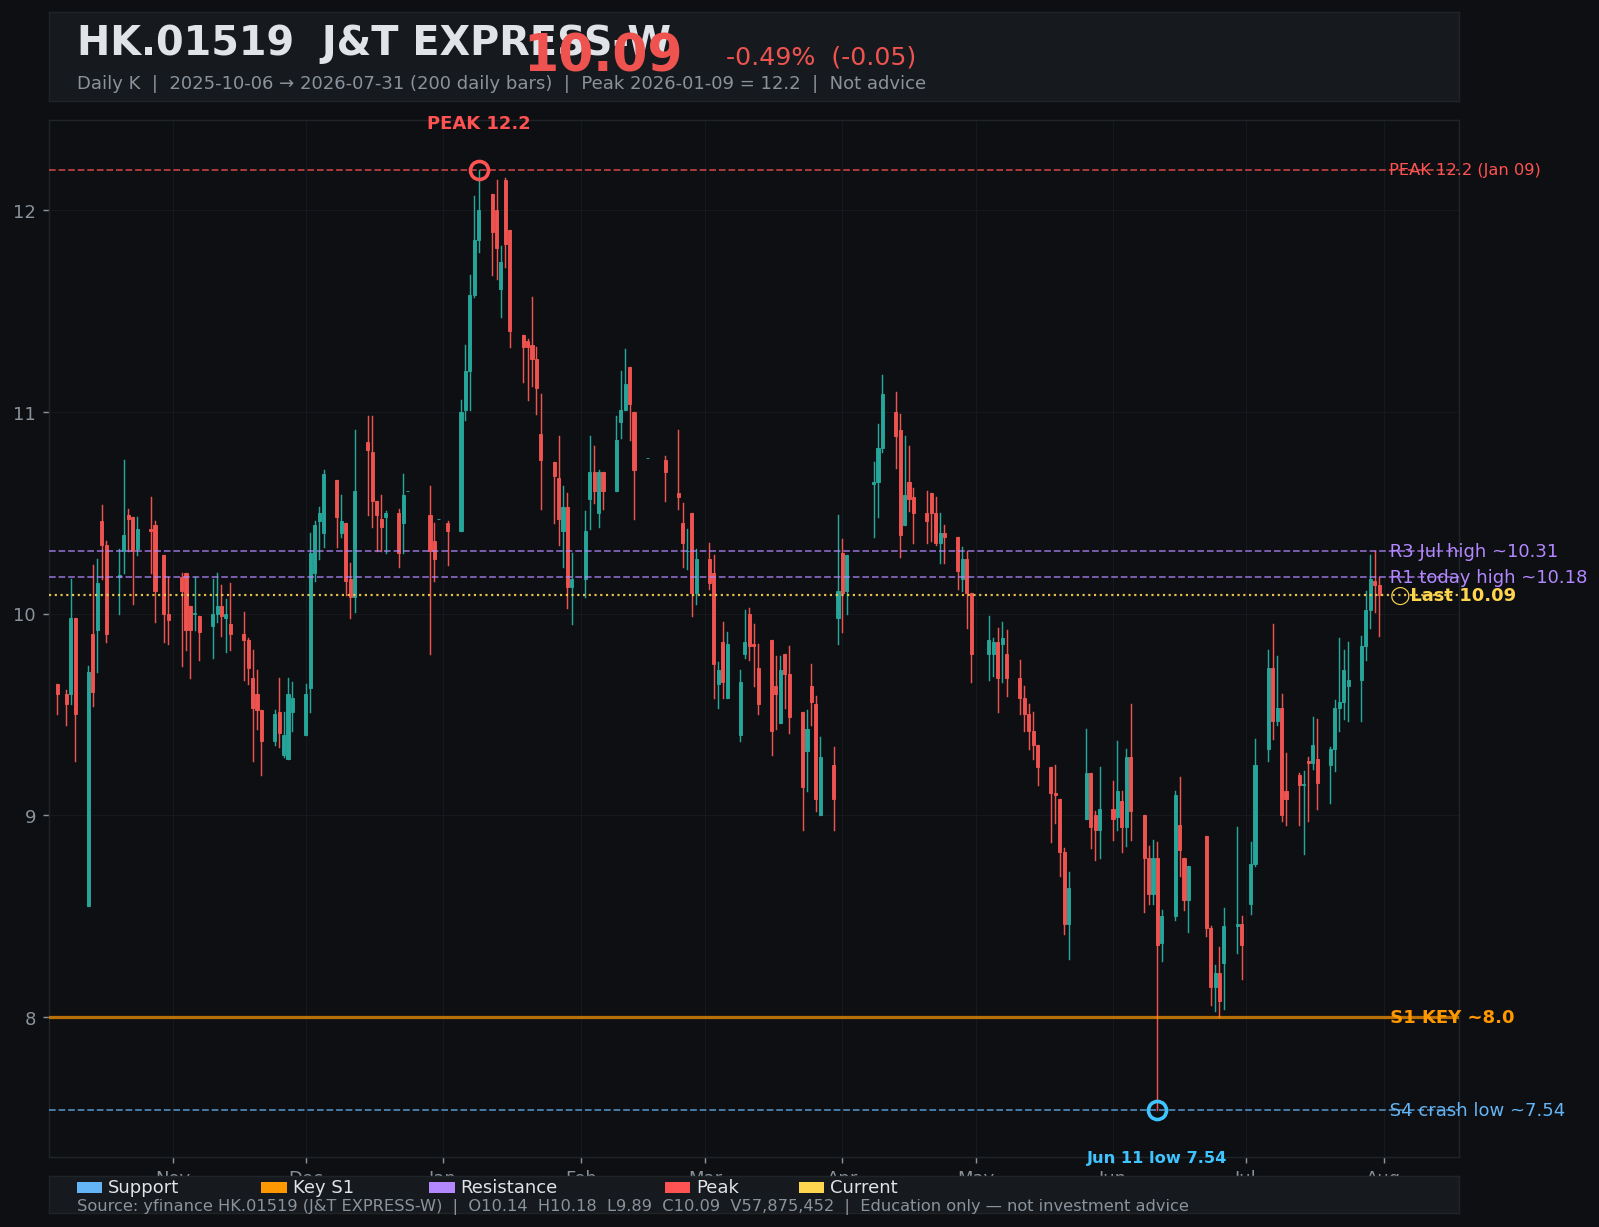Click the "Resistance" legend label

[509, 1188]
